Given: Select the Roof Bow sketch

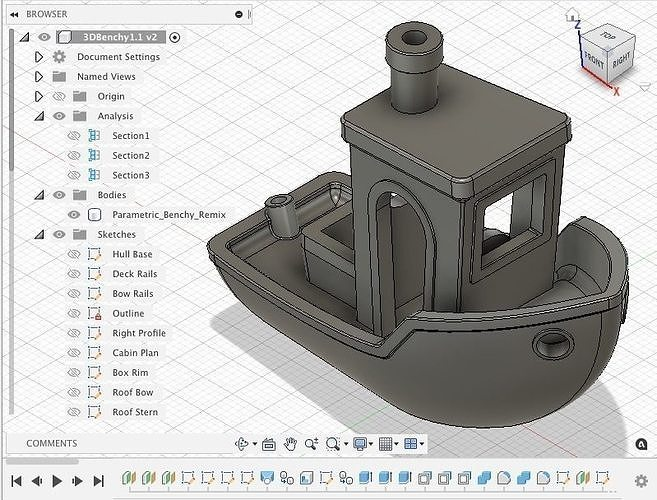Looking at the screenshot, I should [x=133, y=392].
